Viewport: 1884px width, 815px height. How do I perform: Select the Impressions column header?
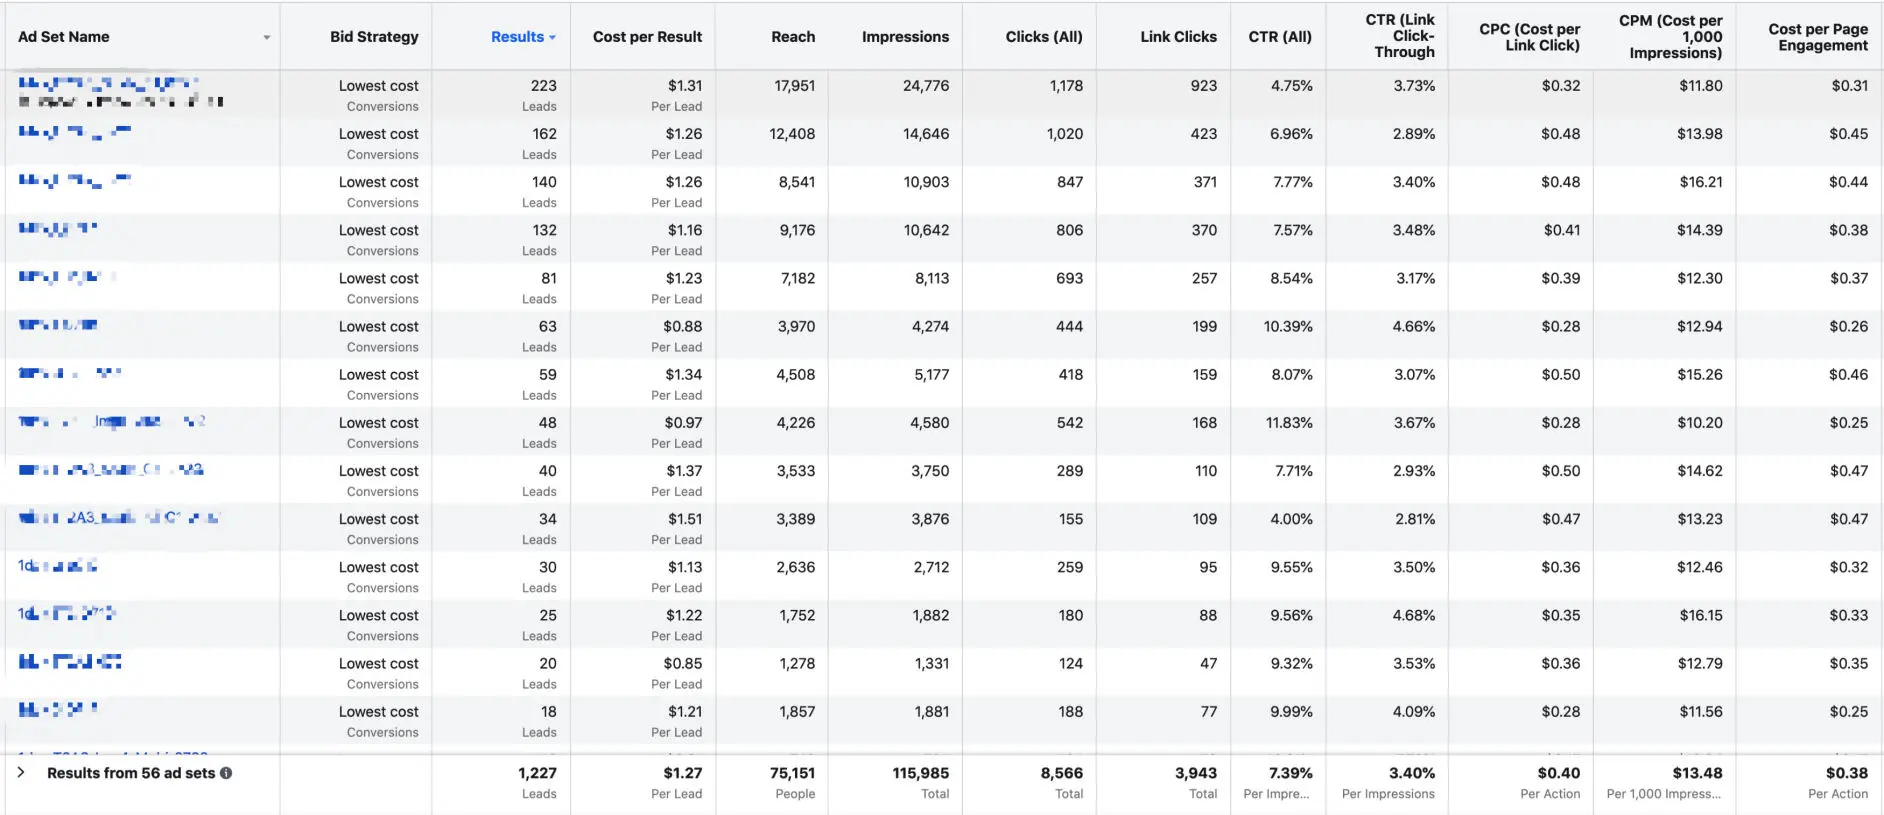click(x=905, y=37)
